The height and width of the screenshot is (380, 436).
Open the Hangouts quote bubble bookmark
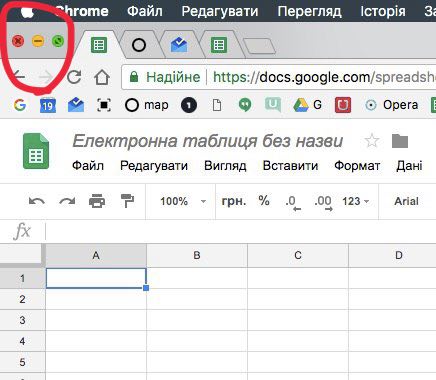coord(245,105)
